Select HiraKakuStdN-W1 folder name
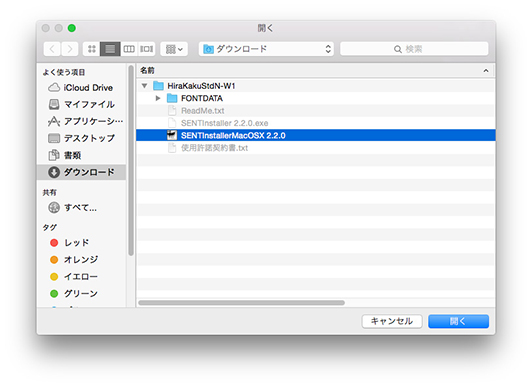This screenshot has height=387, width=532. (x=201, y=86)
